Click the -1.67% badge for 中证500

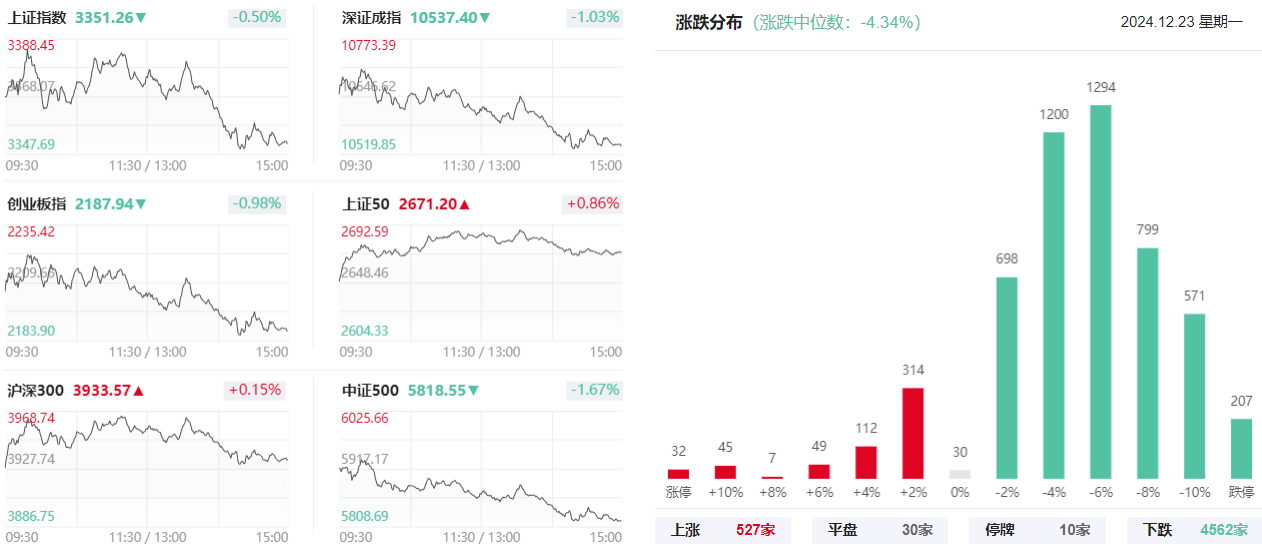(x=594, y=390)
